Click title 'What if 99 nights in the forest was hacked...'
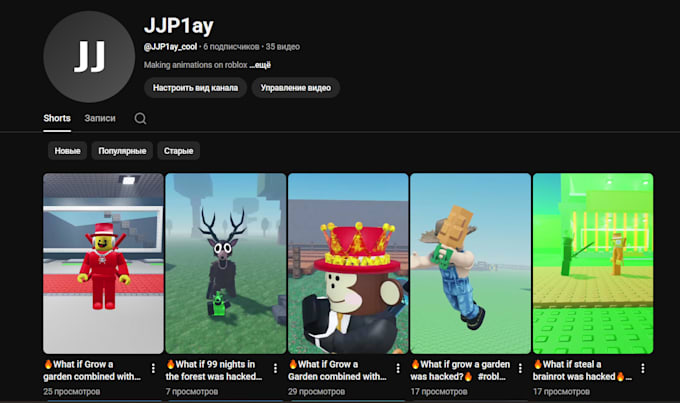Screen dimensions: 680x403 [214, 370]
